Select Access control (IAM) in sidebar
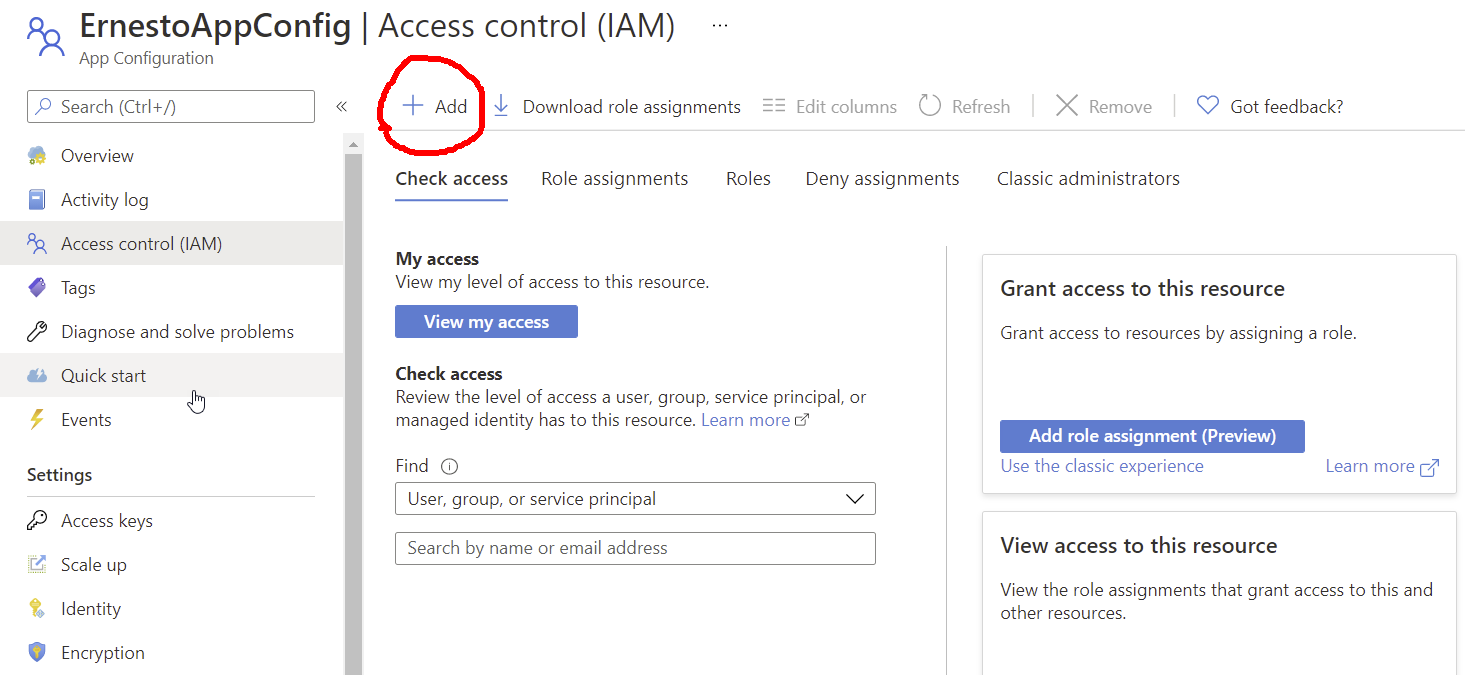The height and width of the screenshot is (675, 1465). 172,244
